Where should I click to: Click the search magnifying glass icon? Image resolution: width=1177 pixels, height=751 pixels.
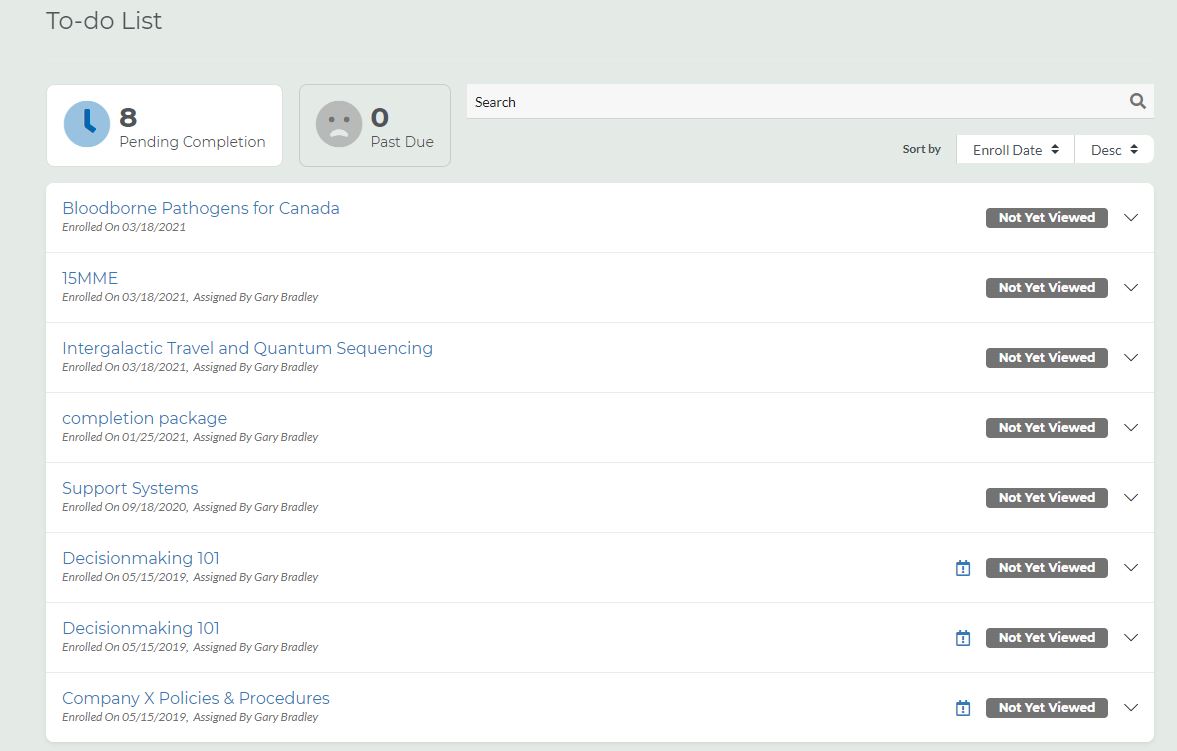(x=1137, y=101)
